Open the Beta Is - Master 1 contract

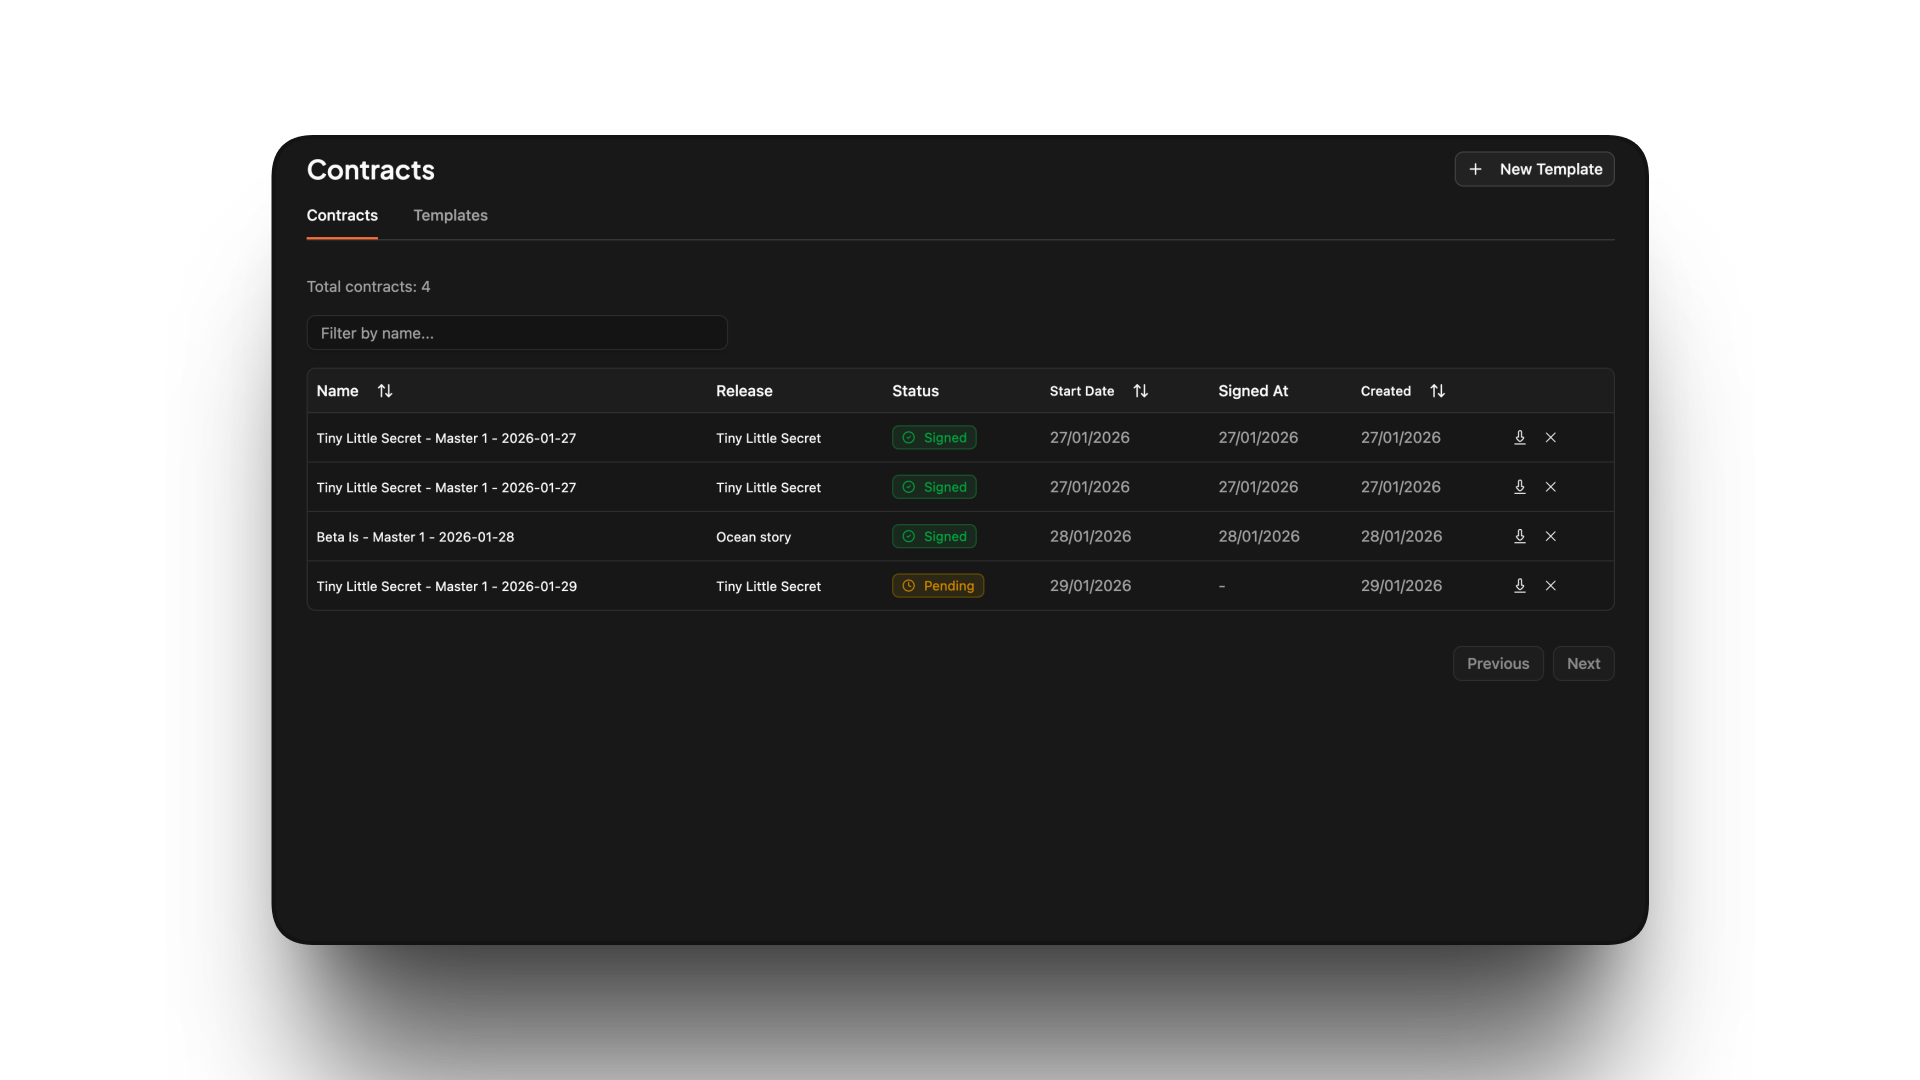[415, 537]
